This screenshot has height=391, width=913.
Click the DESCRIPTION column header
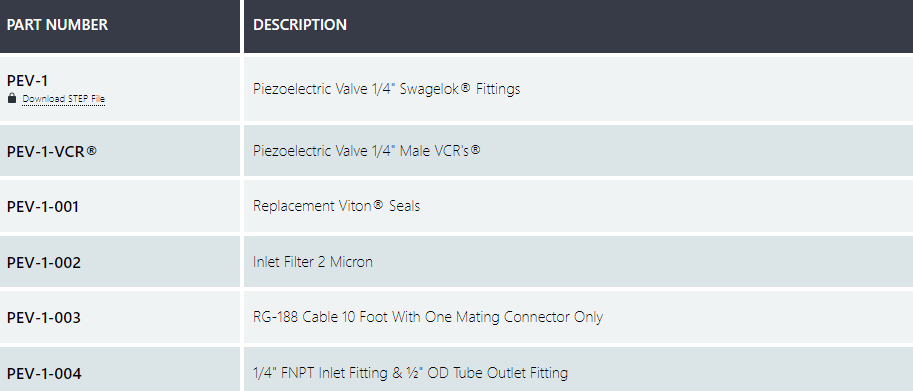(x=300, y=25)
